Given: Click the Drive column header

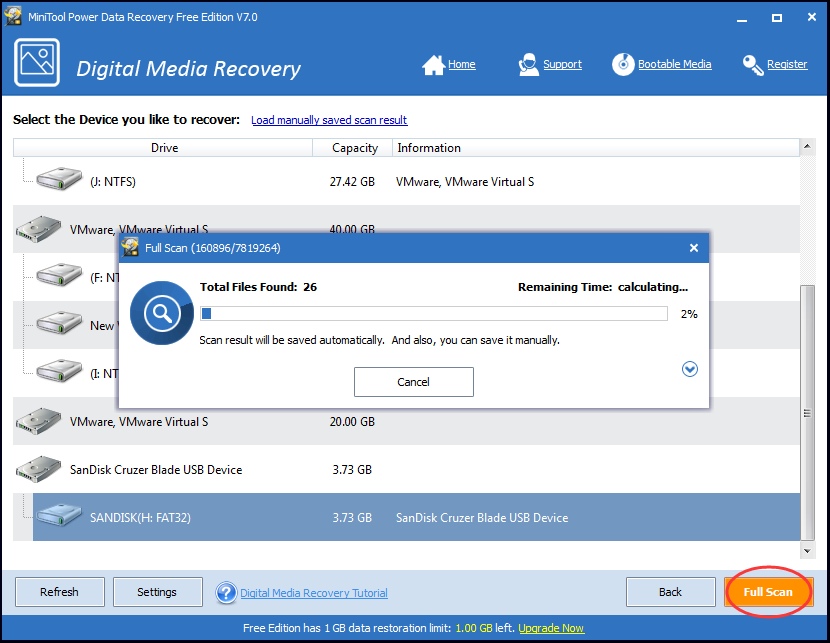Looking at the screenshot, I should point(163,148).
